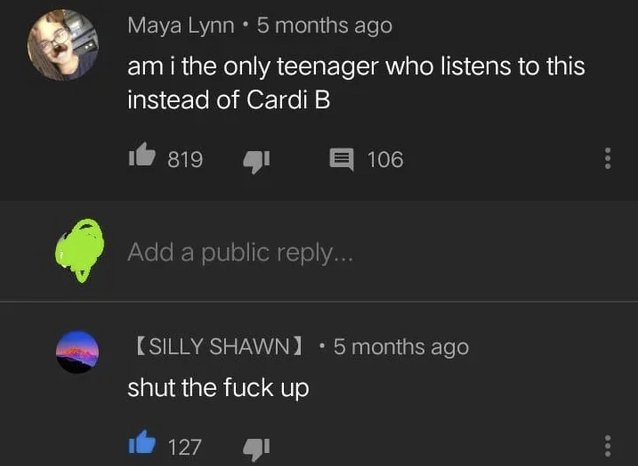Click the 819 like count
This screenshot has width=638, height=466.
[x=185, y=159]
